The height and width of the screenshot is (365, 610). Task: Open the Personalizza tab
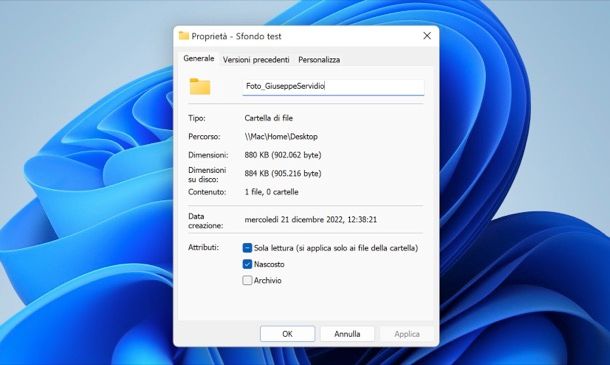pos(319,60)
